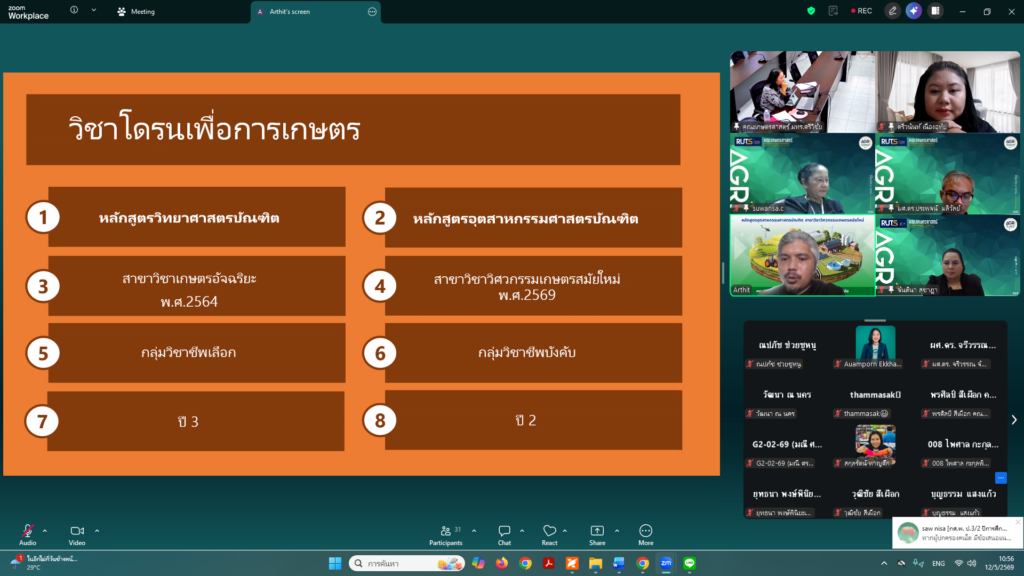Click the REC recording indicator

861,11
